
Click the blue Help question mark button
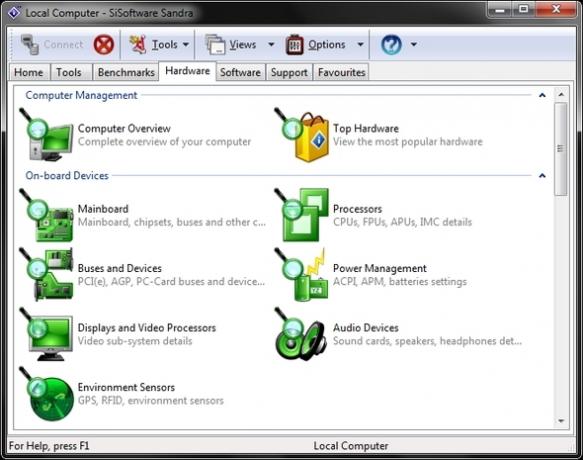coord(391,45)
